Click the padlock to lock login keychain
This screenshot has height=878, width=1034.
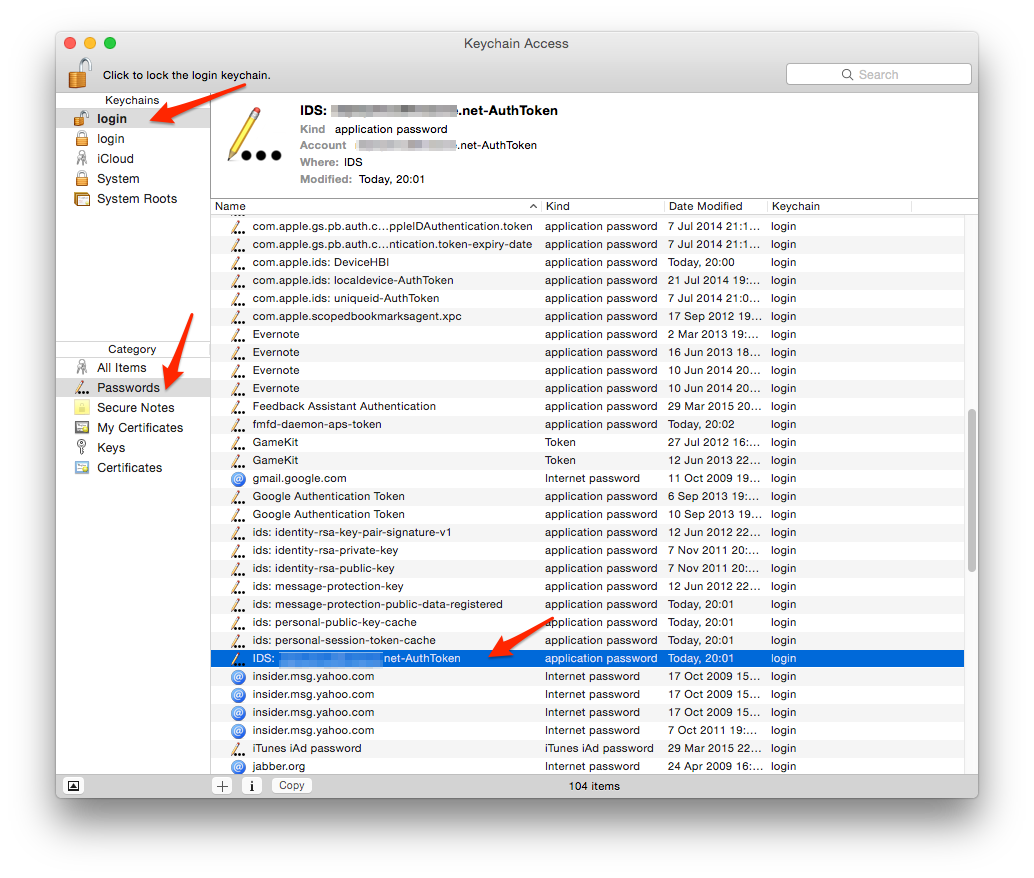[x=80, y=73]
